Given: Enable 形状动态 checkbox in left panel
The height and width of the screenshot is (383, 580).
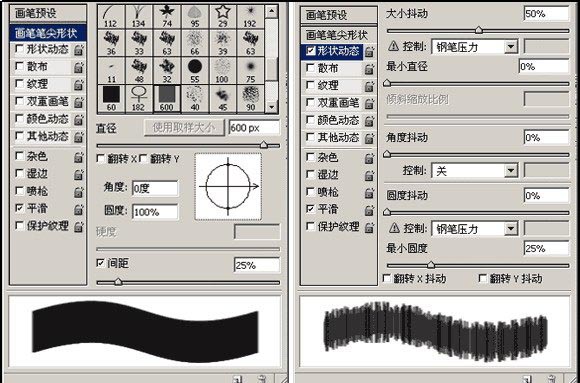Looking at the screenshot, I should click(x=19, y=49).
